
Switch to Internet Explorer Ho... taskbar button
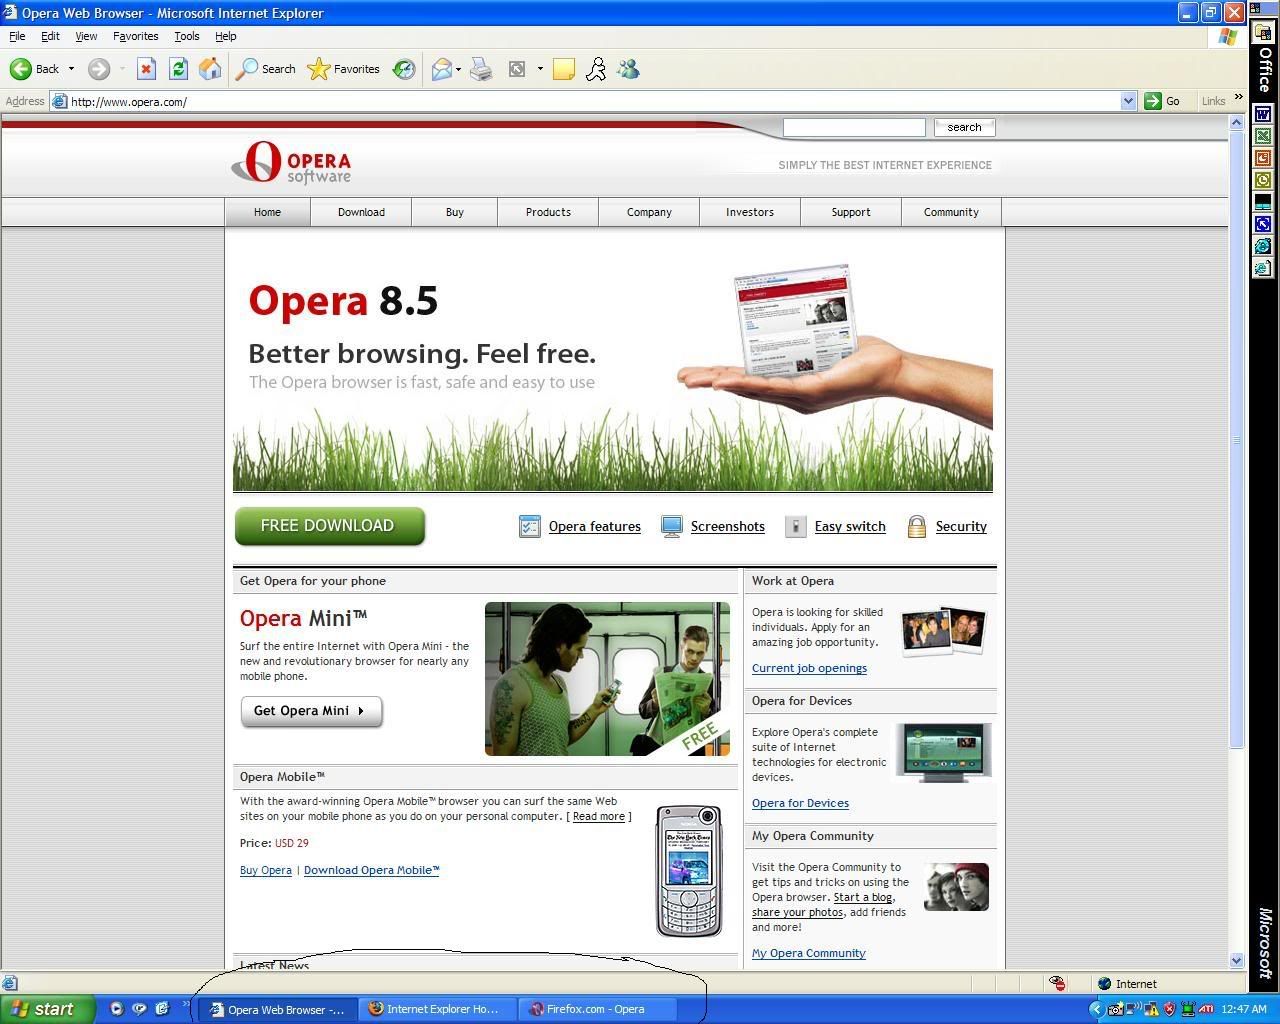pos(439,1009)
